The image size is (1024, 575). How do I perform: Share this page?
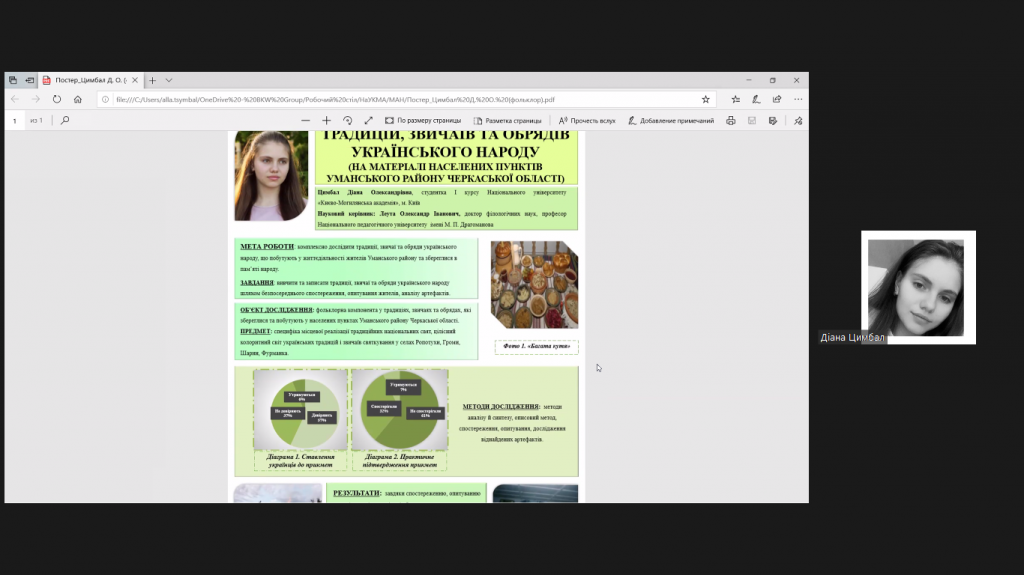(776, 99)
